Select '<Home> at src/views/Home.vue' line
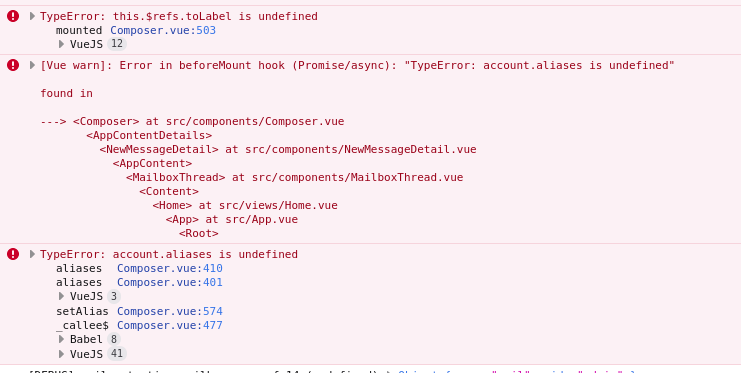 [245, 205]
